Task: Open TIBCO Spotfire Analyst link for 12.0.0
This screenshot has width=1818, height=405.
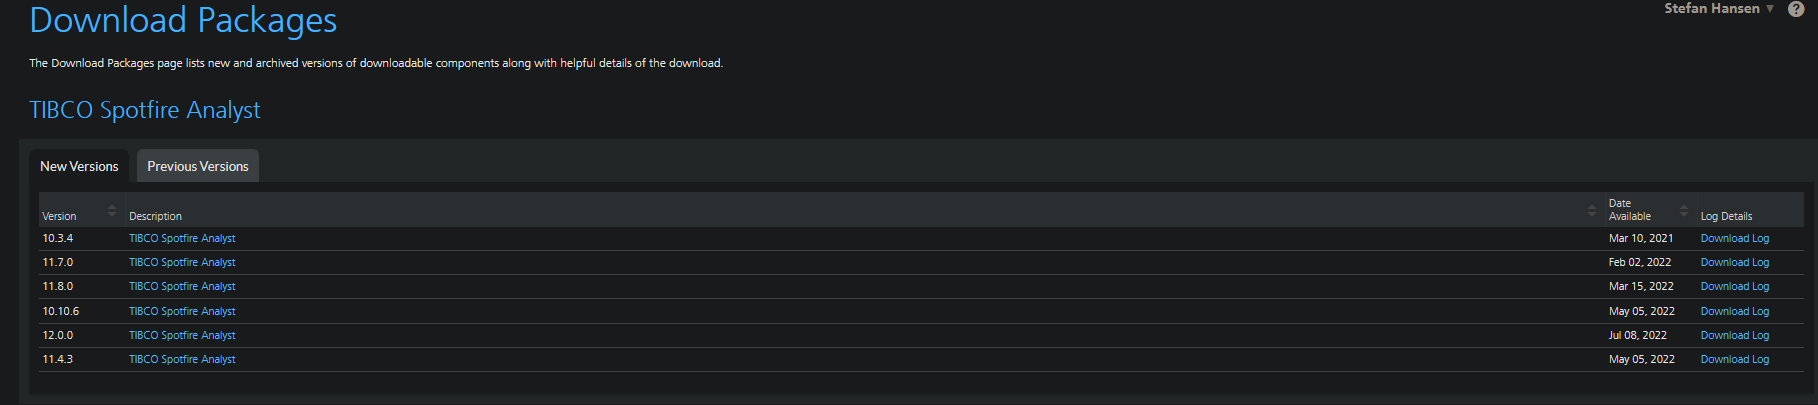Action: (182, 335)
